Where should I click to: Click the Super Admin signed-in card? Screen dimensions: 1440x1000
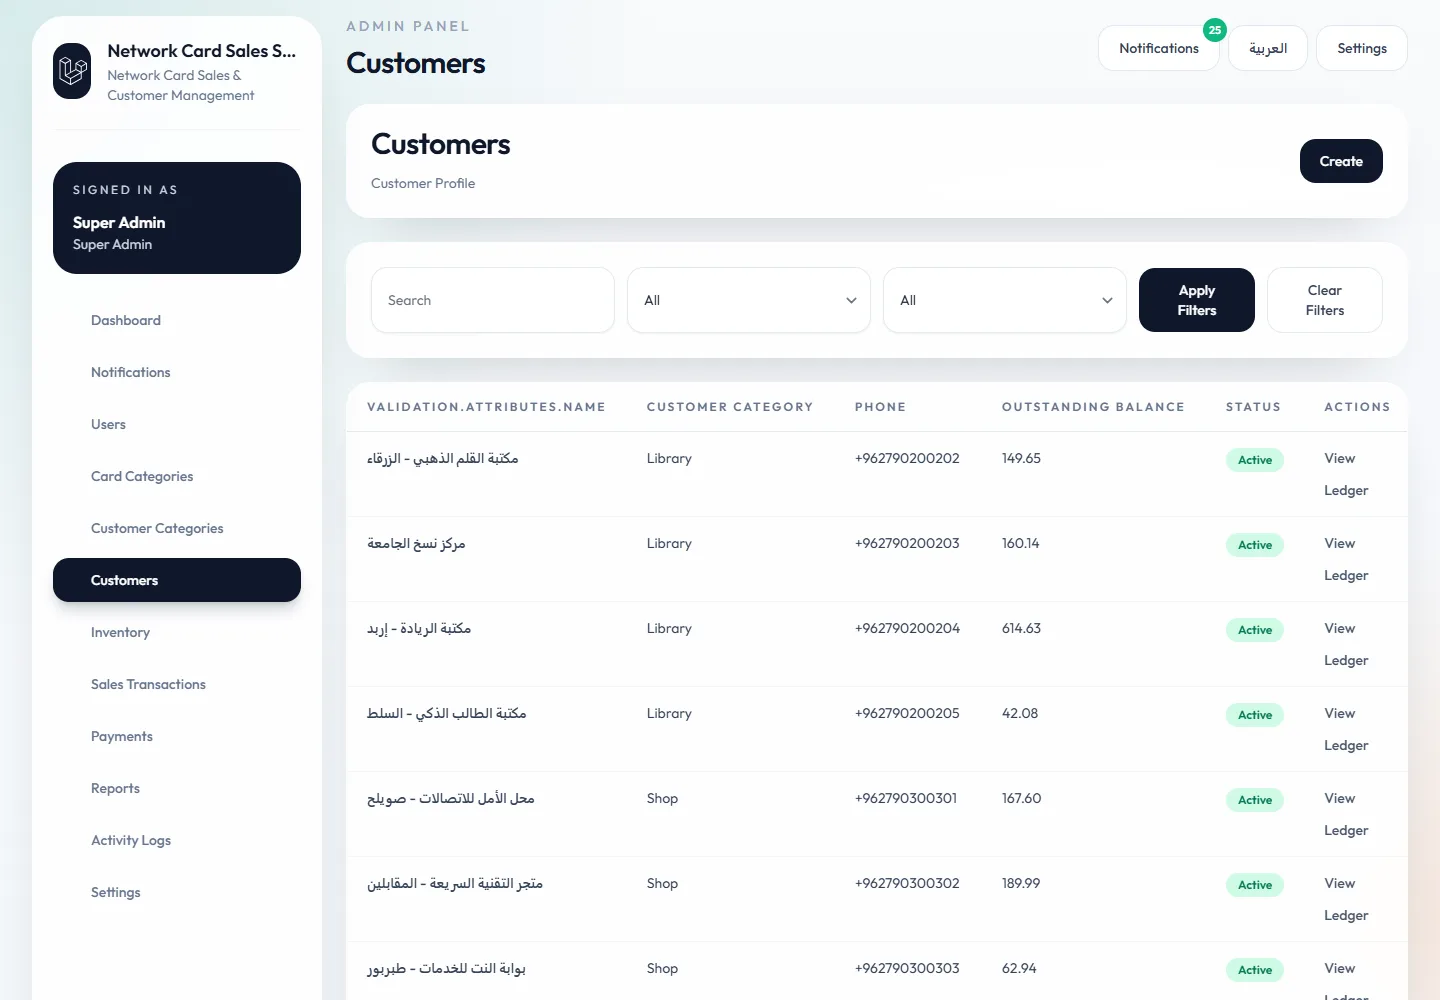pos(177,218)
